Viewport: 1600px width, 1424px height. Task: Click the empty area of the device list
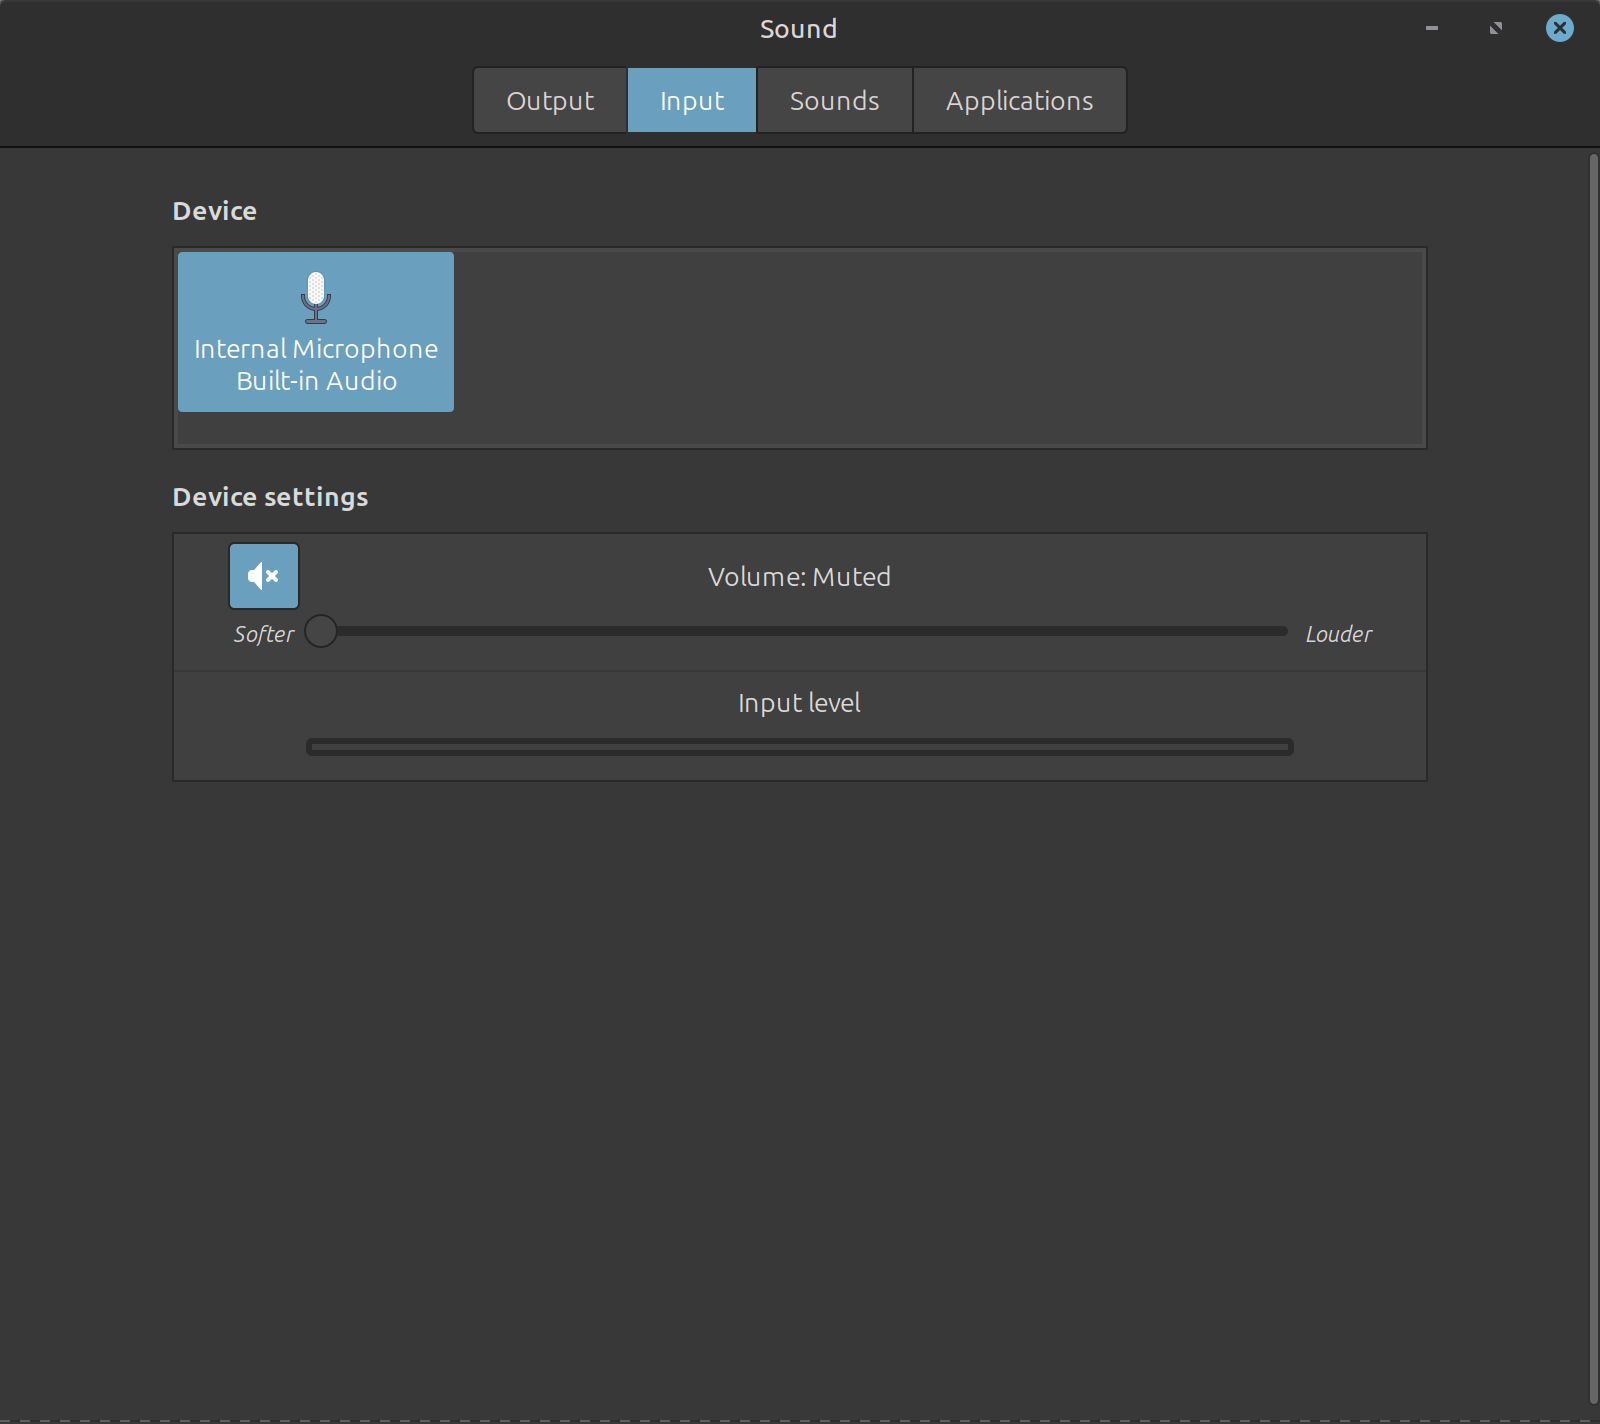(940, 347)
